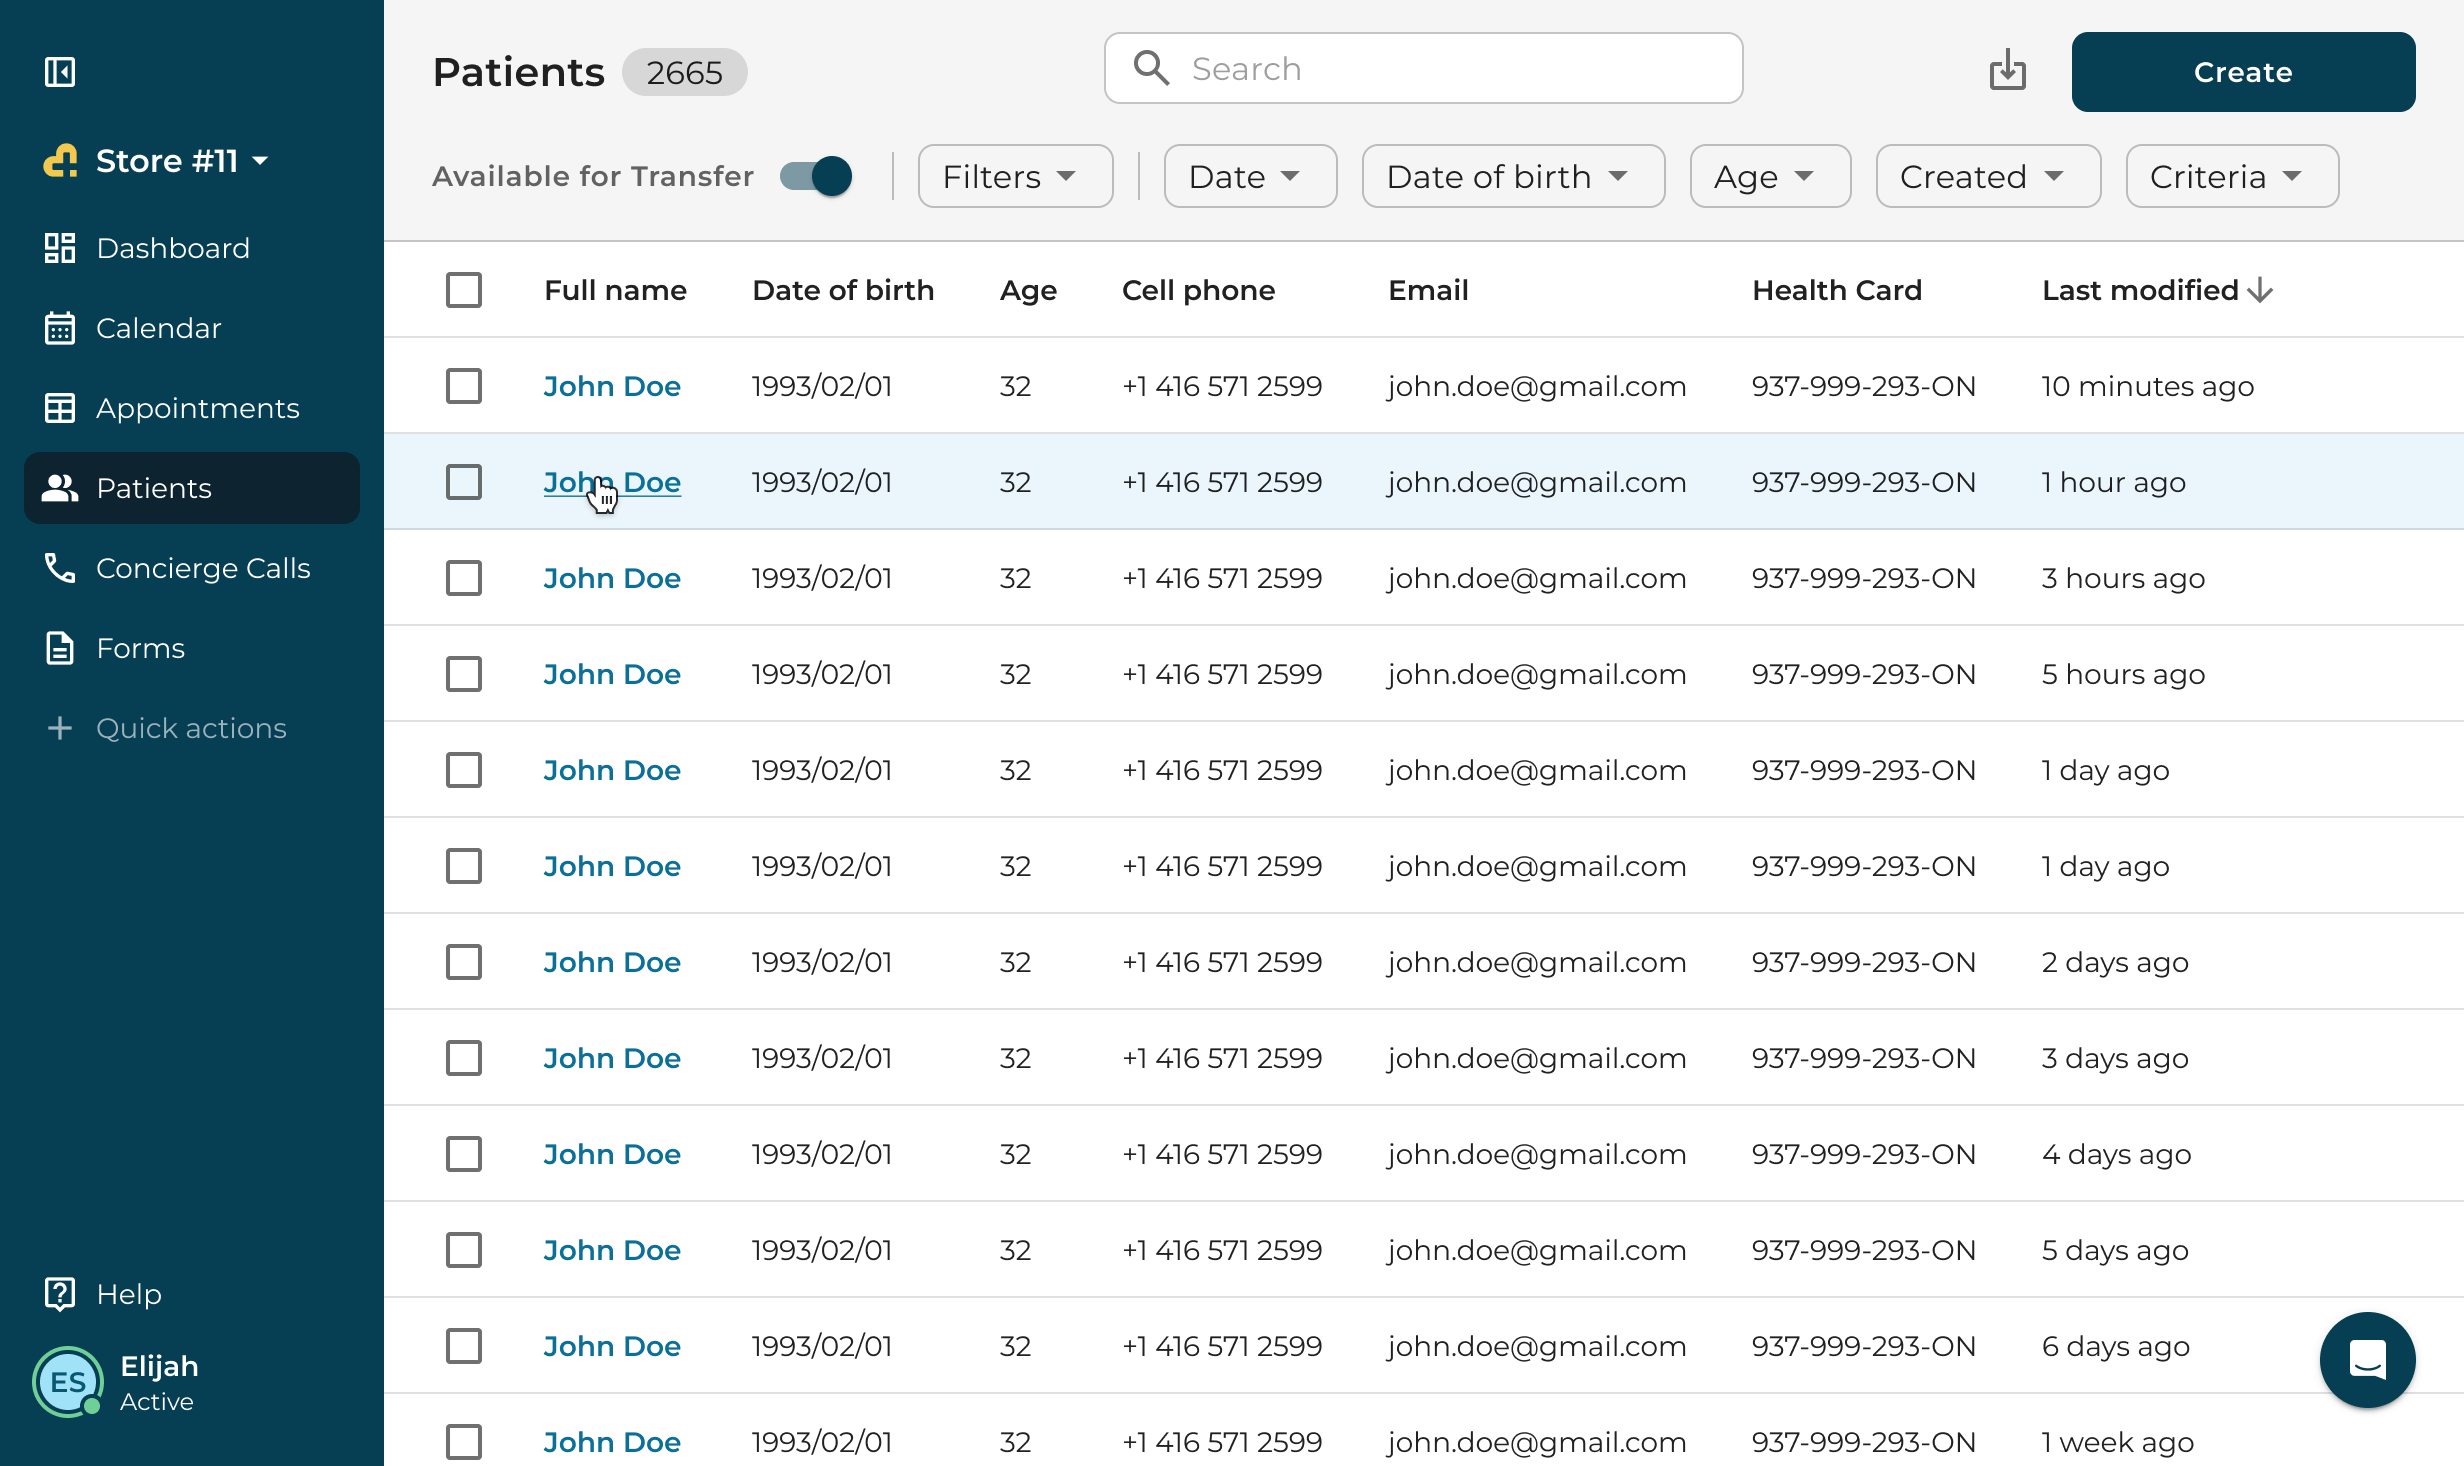Image resolution: width=2464 pixels, height=1466 pixels.
Task: Check the row modified 10 minutes ago
Action: point(464,386)
